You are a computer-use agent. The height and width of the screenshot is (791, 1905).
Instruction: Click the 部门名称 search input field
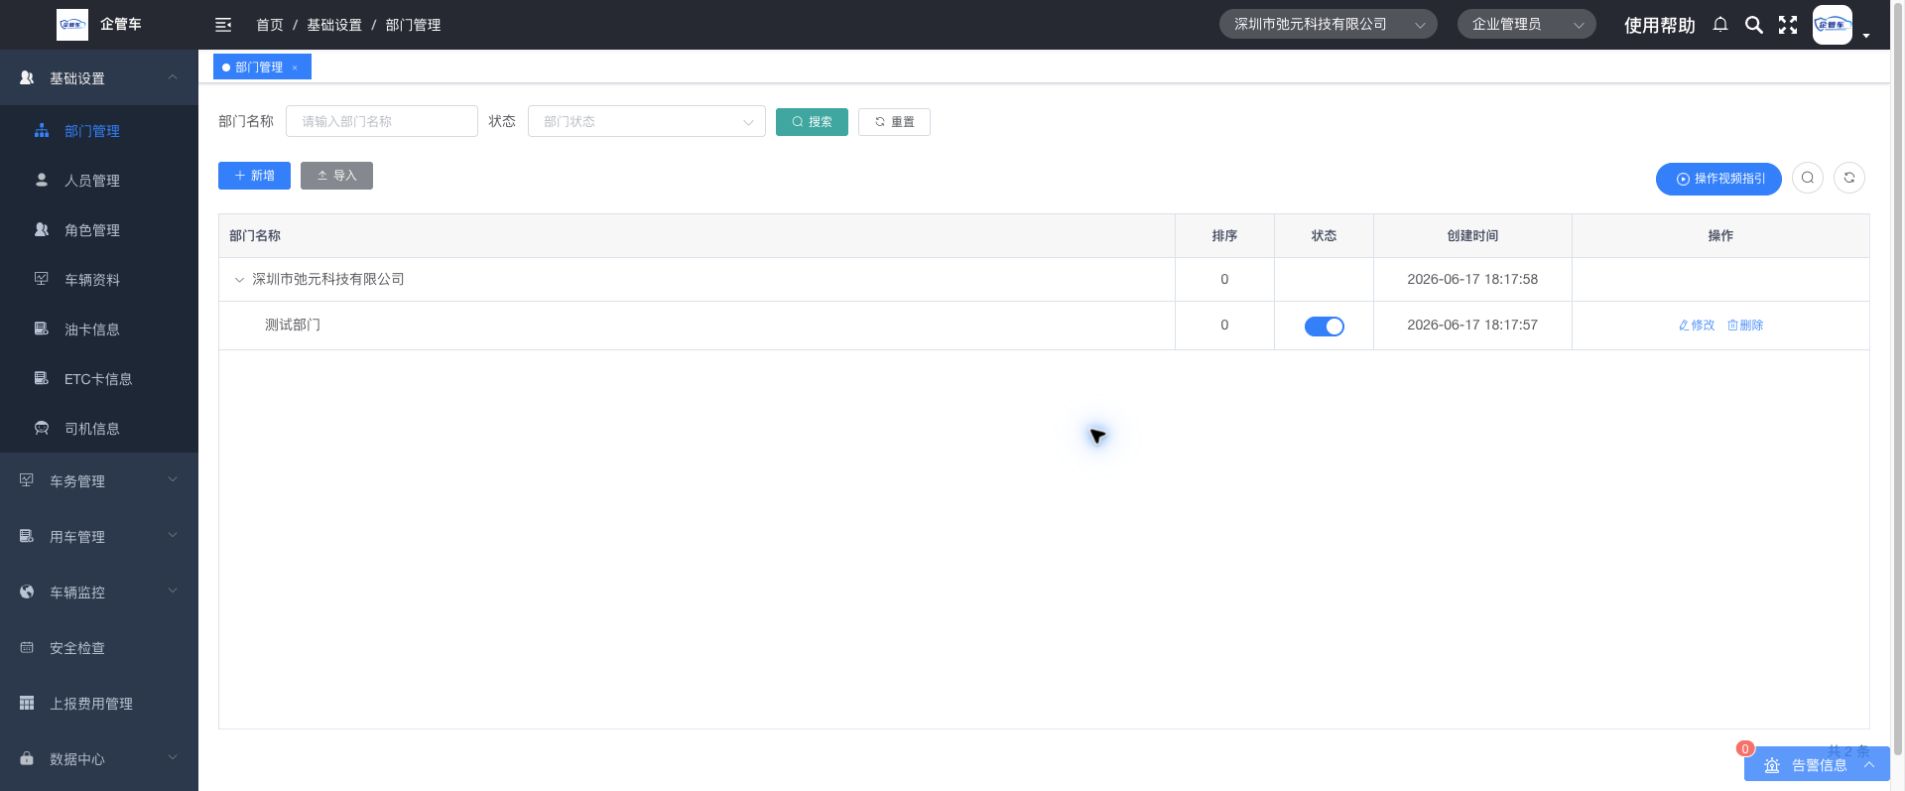coord(381,122)
